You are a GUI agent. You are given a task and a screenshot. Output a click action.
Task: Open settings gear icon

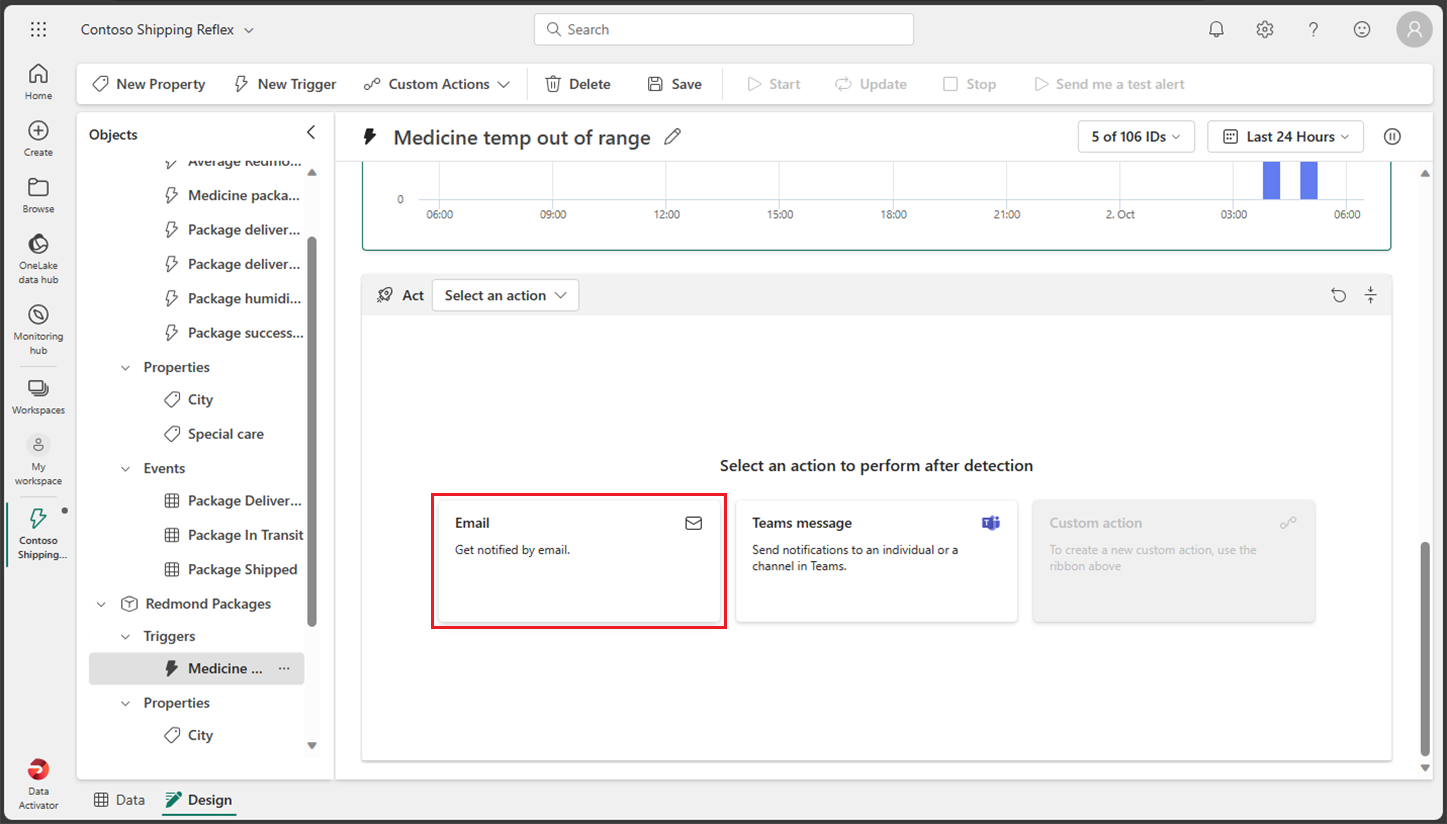pyautogui.click(x=1265, y=29)
